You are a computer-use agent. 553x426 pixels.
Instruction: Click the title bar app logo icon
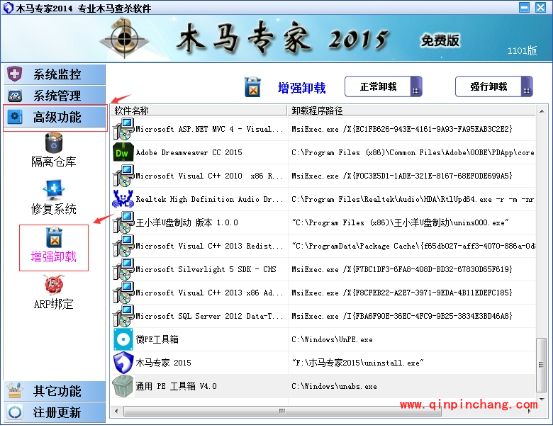8,7
